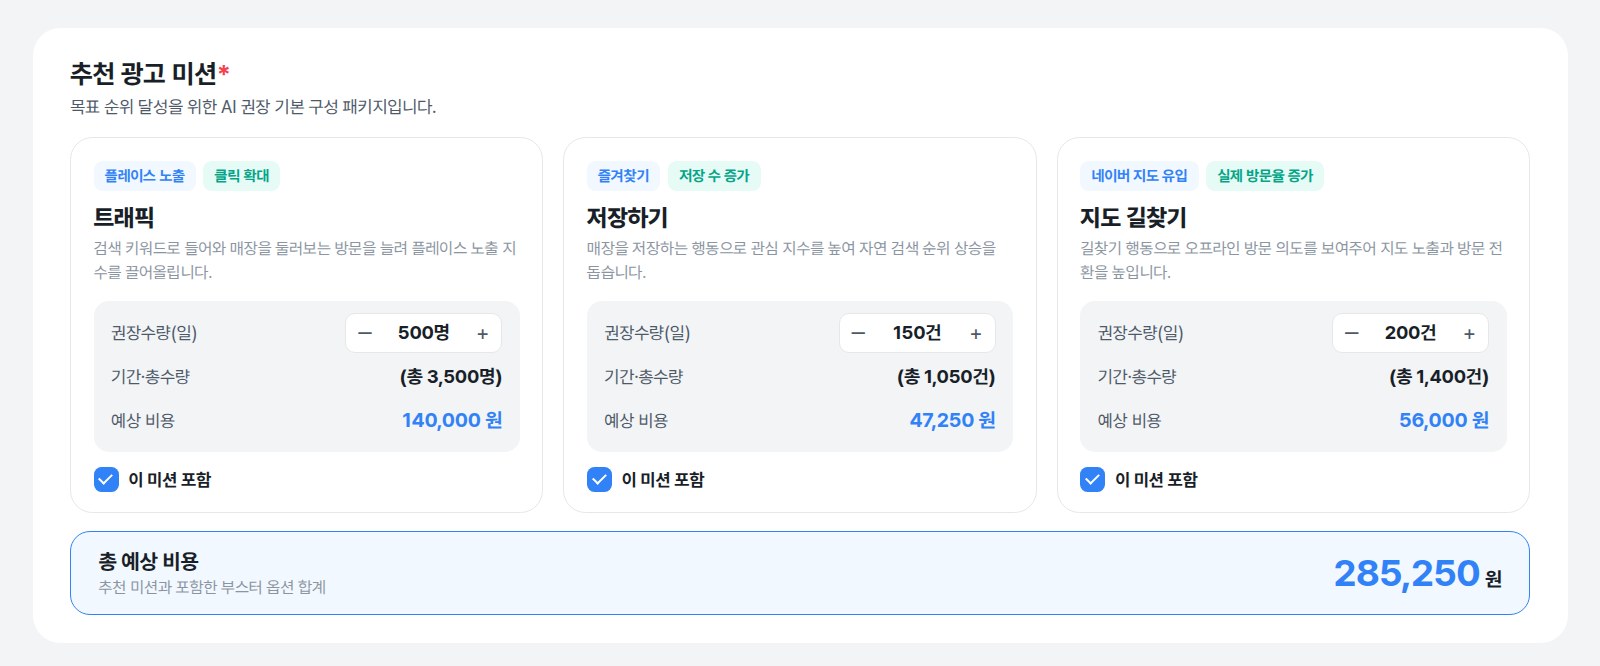Viewport: 1600px width, 666px height.
Task: Click the 140,000 원 estimated cost
Action: [452, 420]
